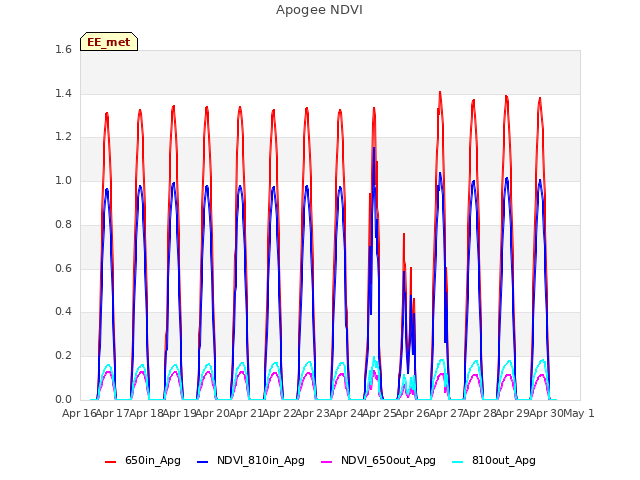Click the Apr 19 x-axis label

180,413
